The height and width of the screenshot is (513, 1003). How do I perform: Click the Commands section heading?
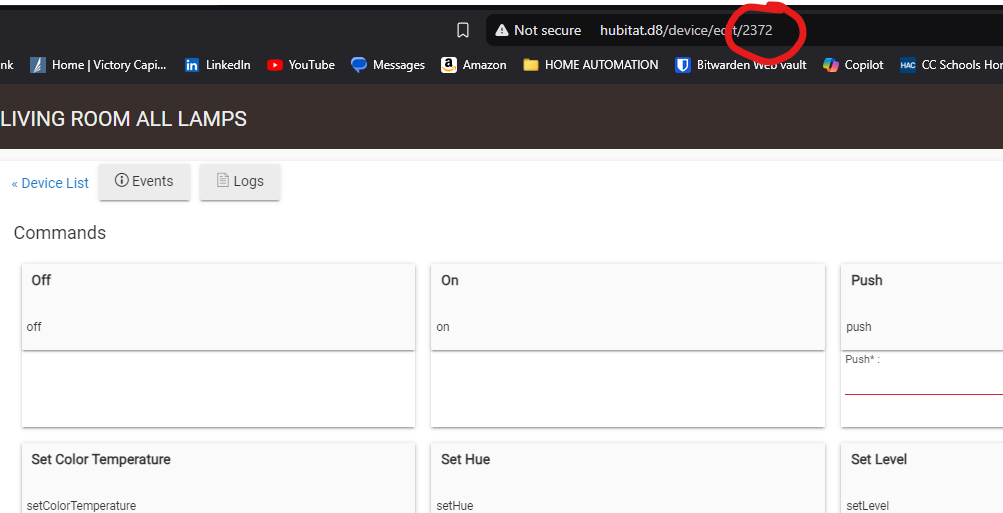[59, 233]
